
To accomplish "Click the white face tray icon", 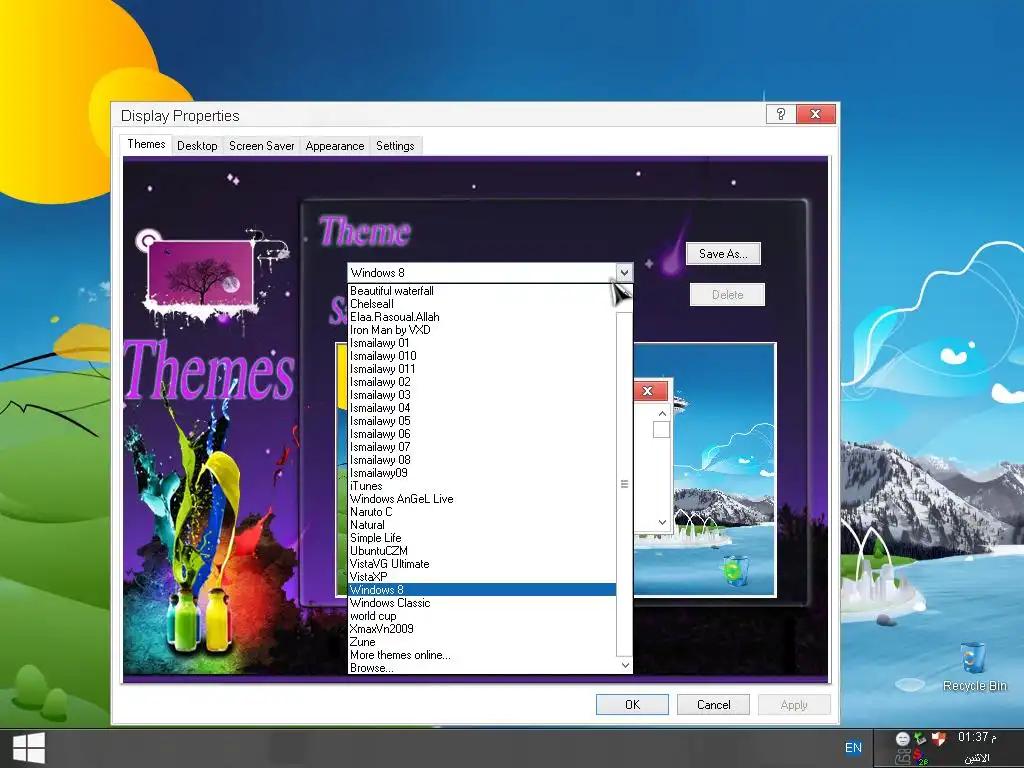I will (903, 739).
